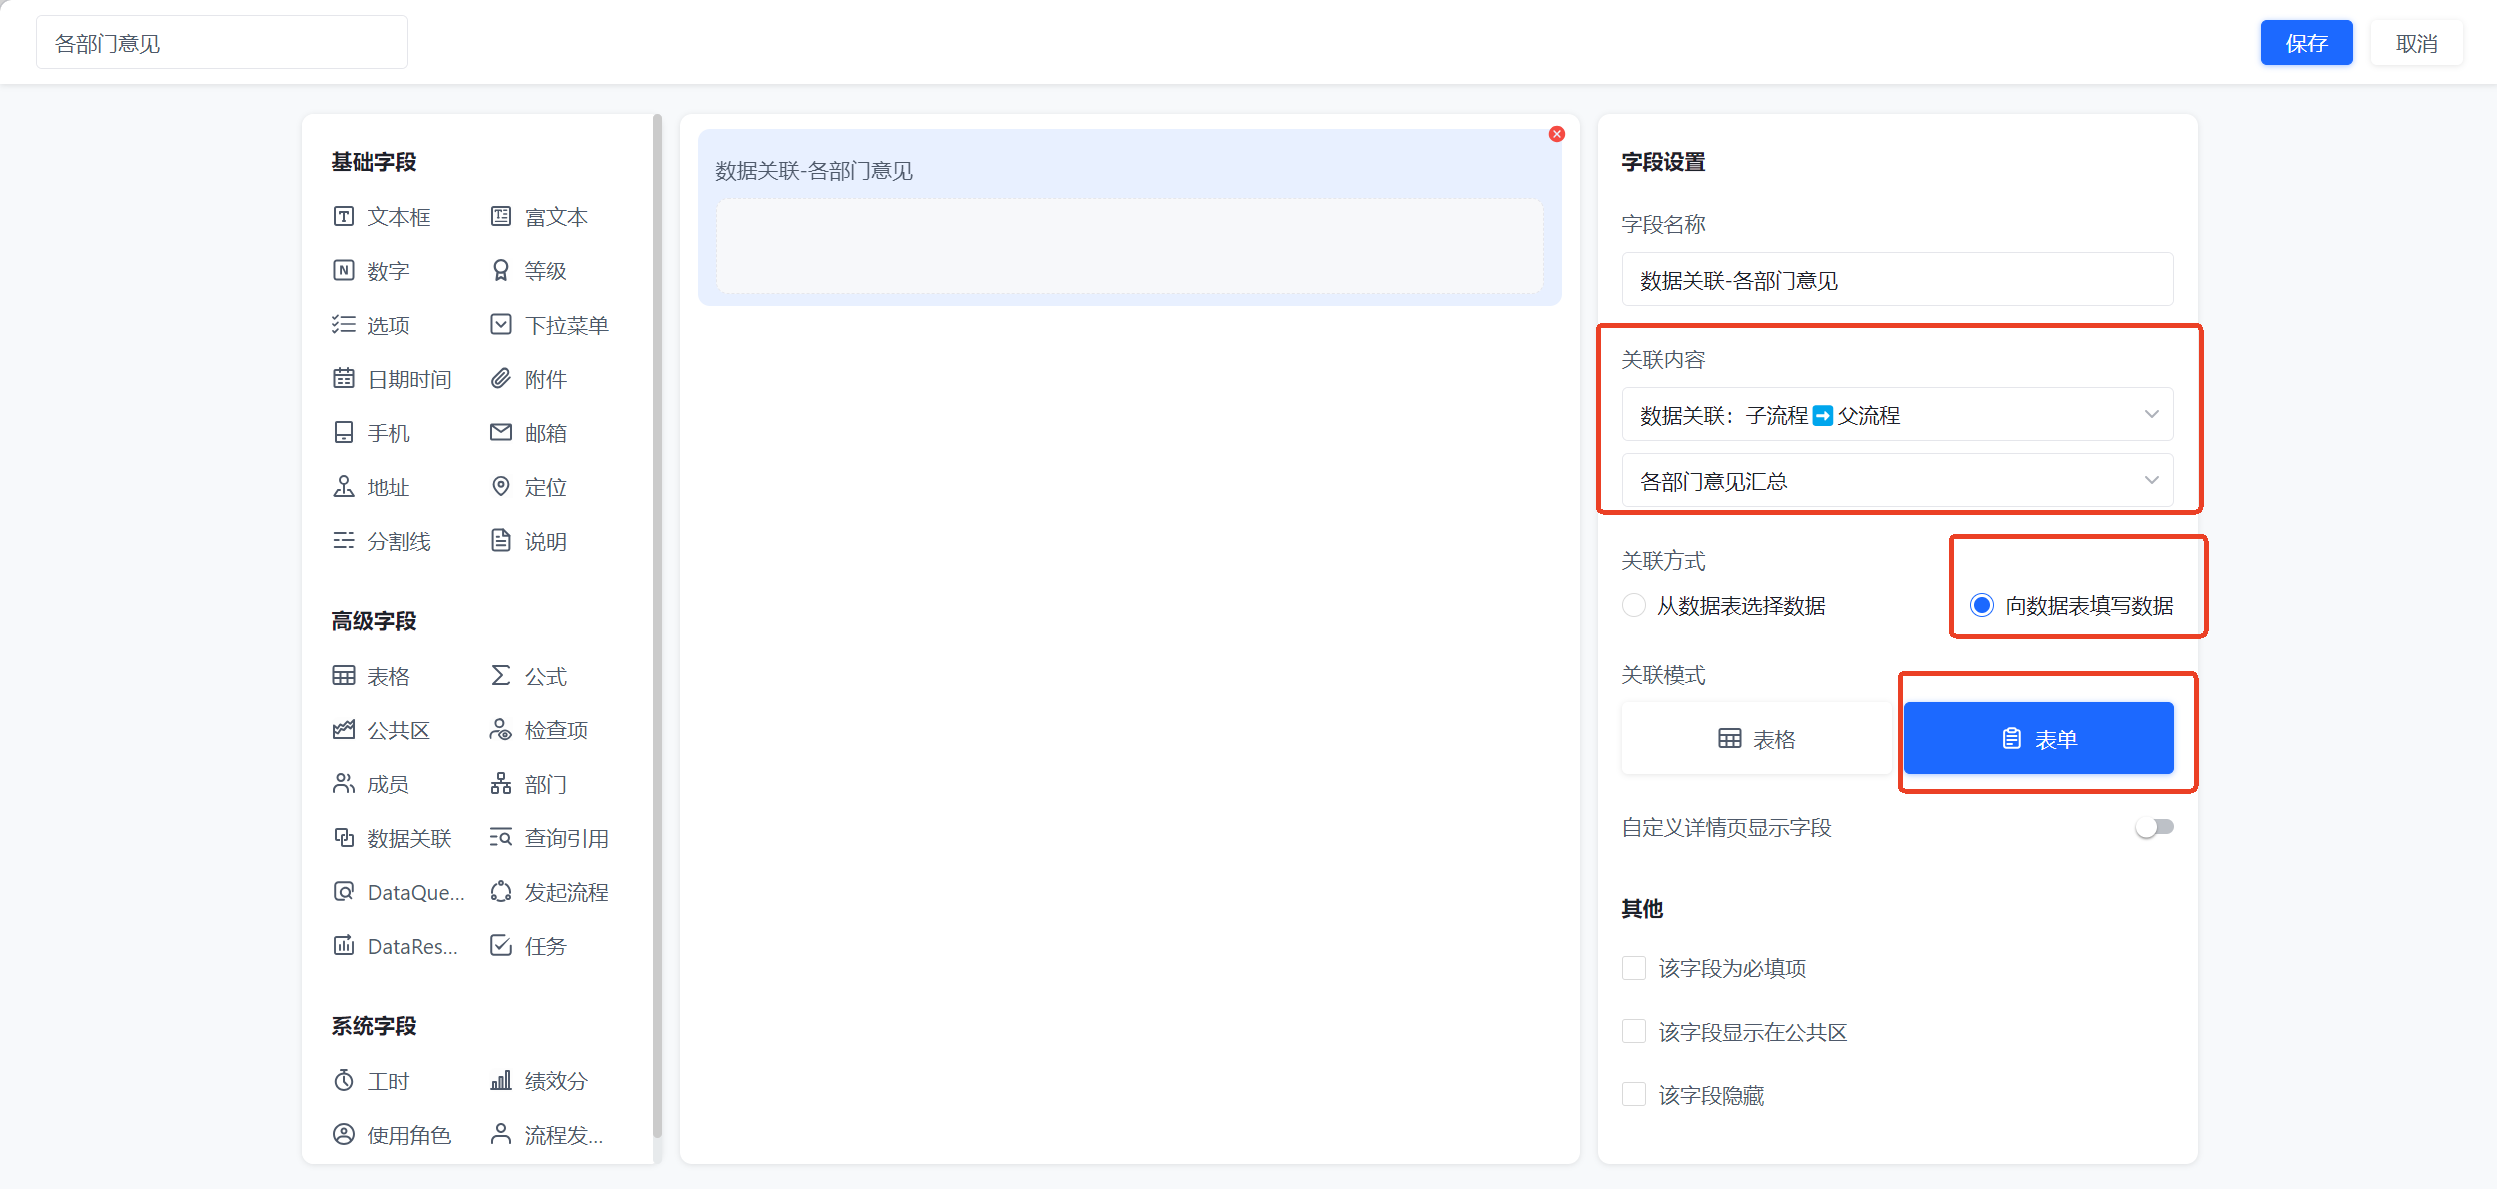Select the 数据关联-各部门意见 field on canvas
Viewport: 2497px width, 1189px height.
click(x=1129, y=217)
